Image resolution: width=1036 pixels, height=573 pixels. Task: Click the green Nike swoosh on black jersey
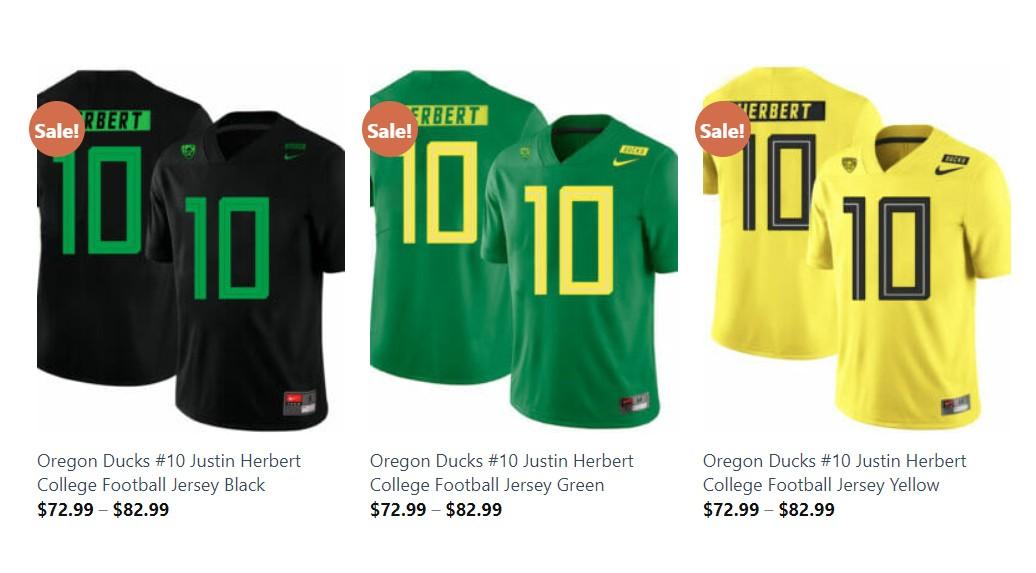293,155
